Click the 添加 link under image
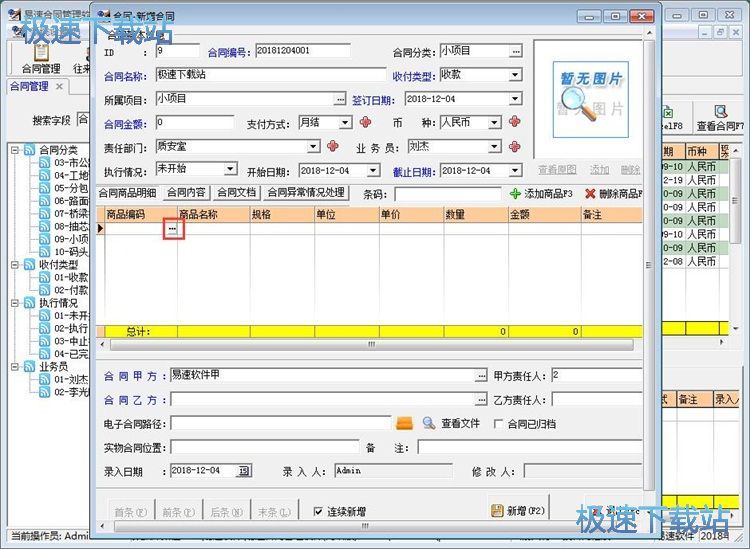 [x=599, y=170]
